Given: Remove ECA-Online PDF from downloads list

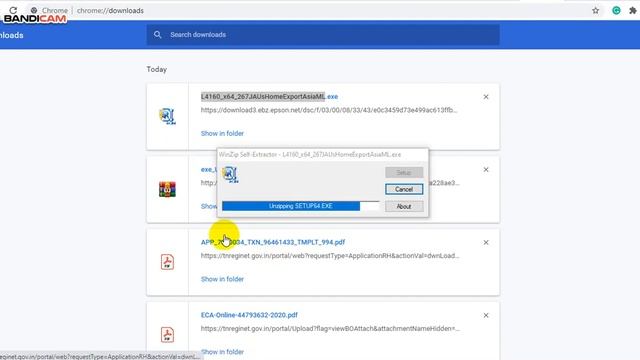Looking at the screenshot, I should tap(486, 315).
